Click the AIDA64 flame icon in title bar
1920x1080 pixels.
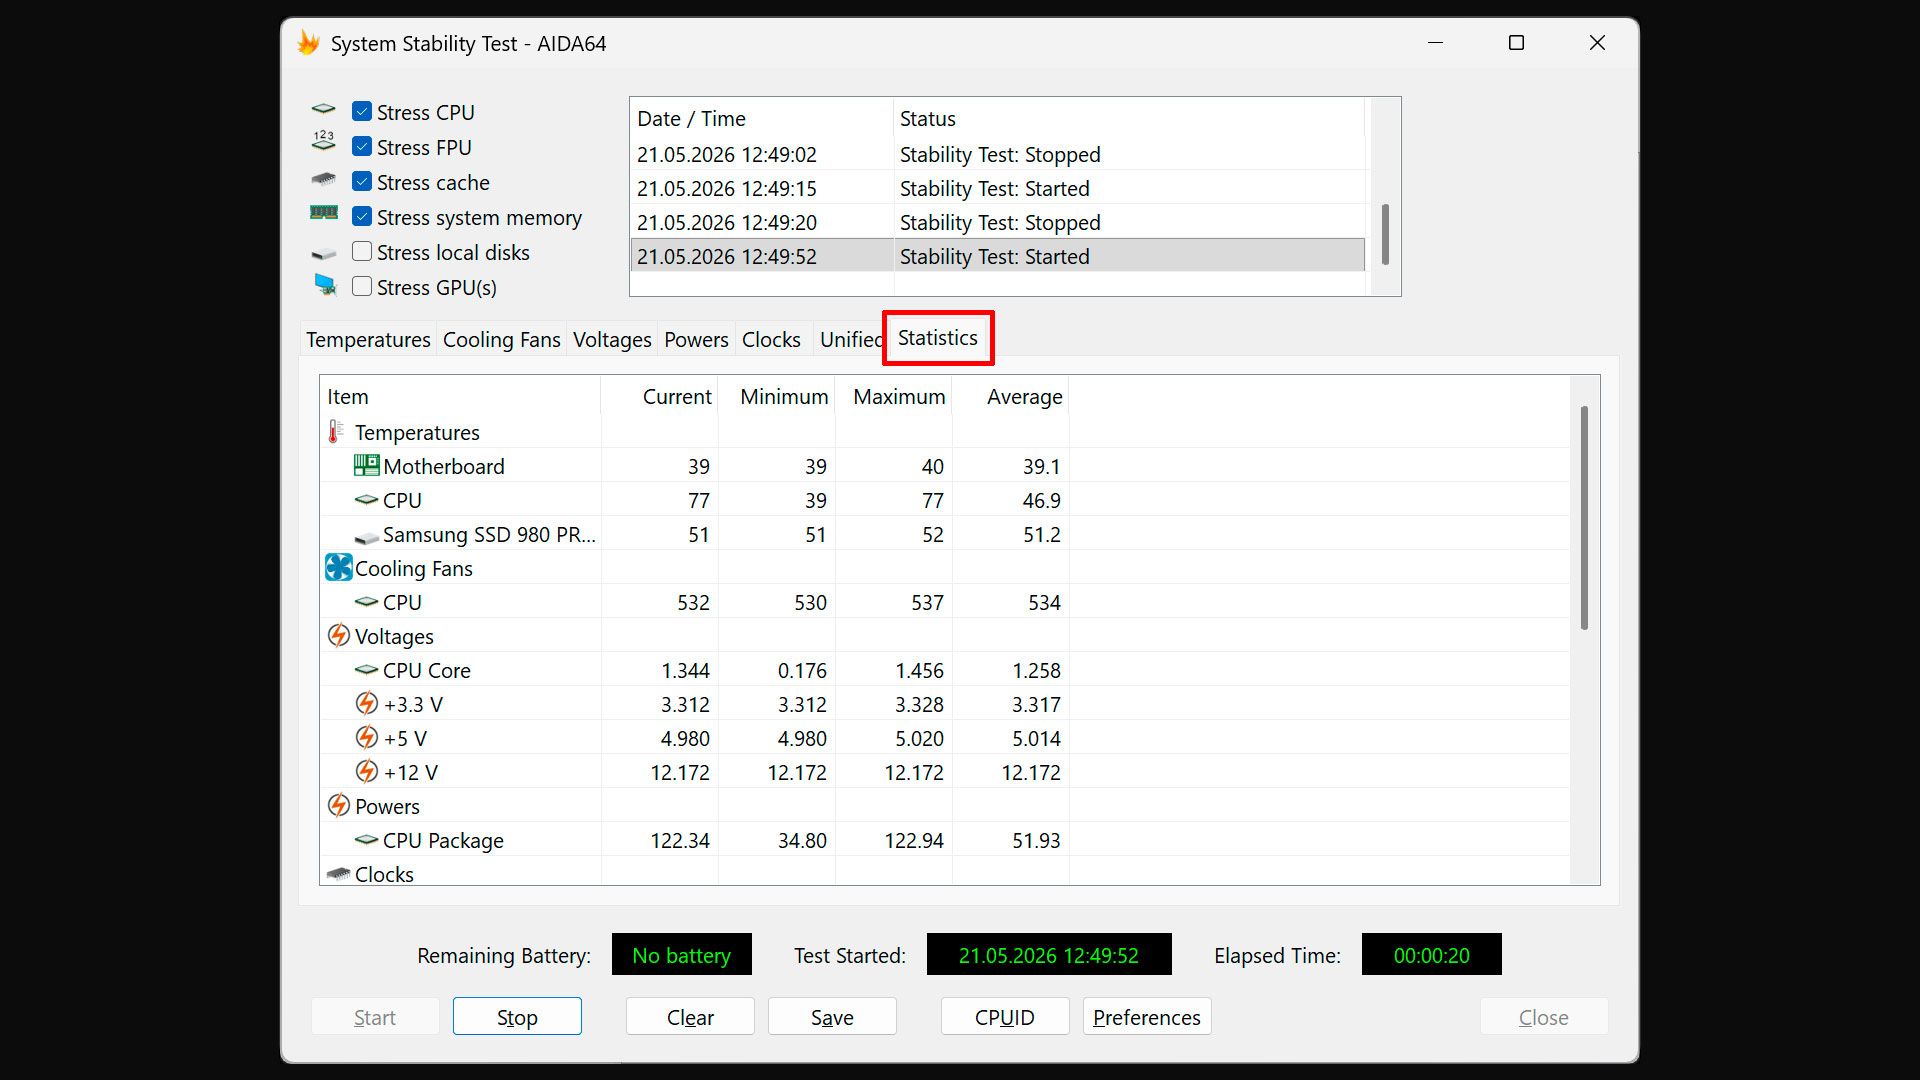309,43
